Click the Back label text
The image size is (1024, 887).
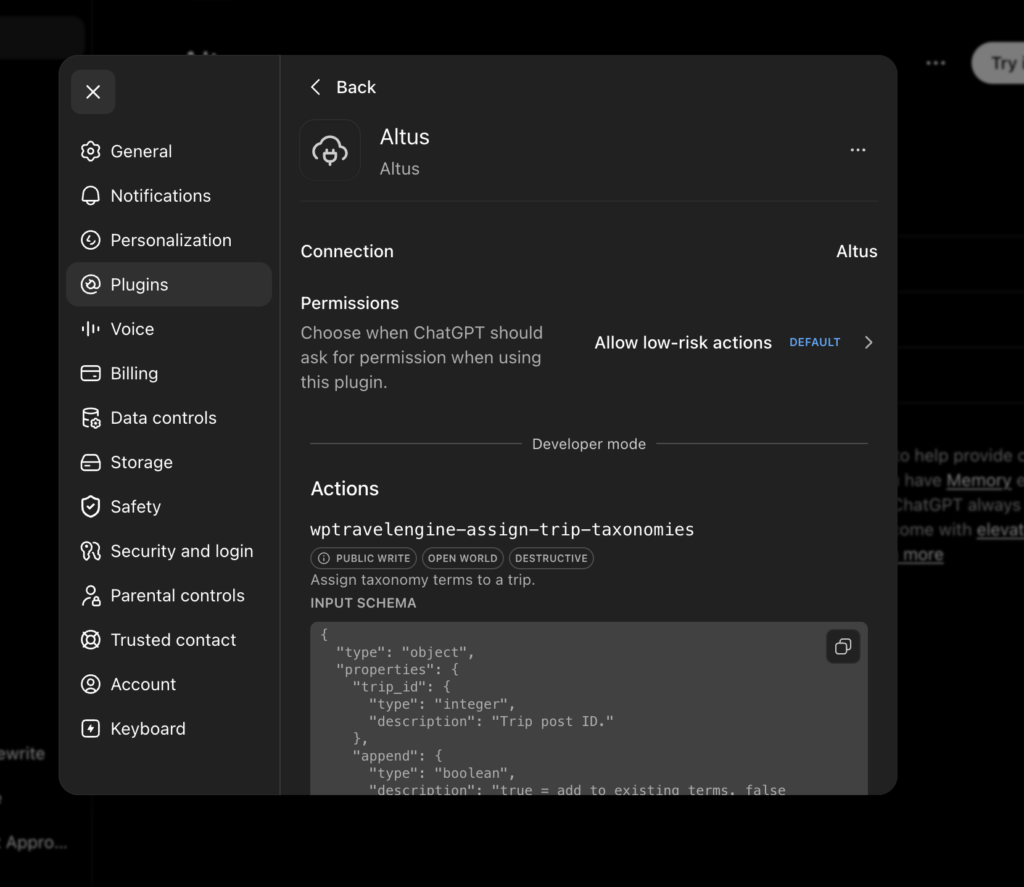pos(356,87)
